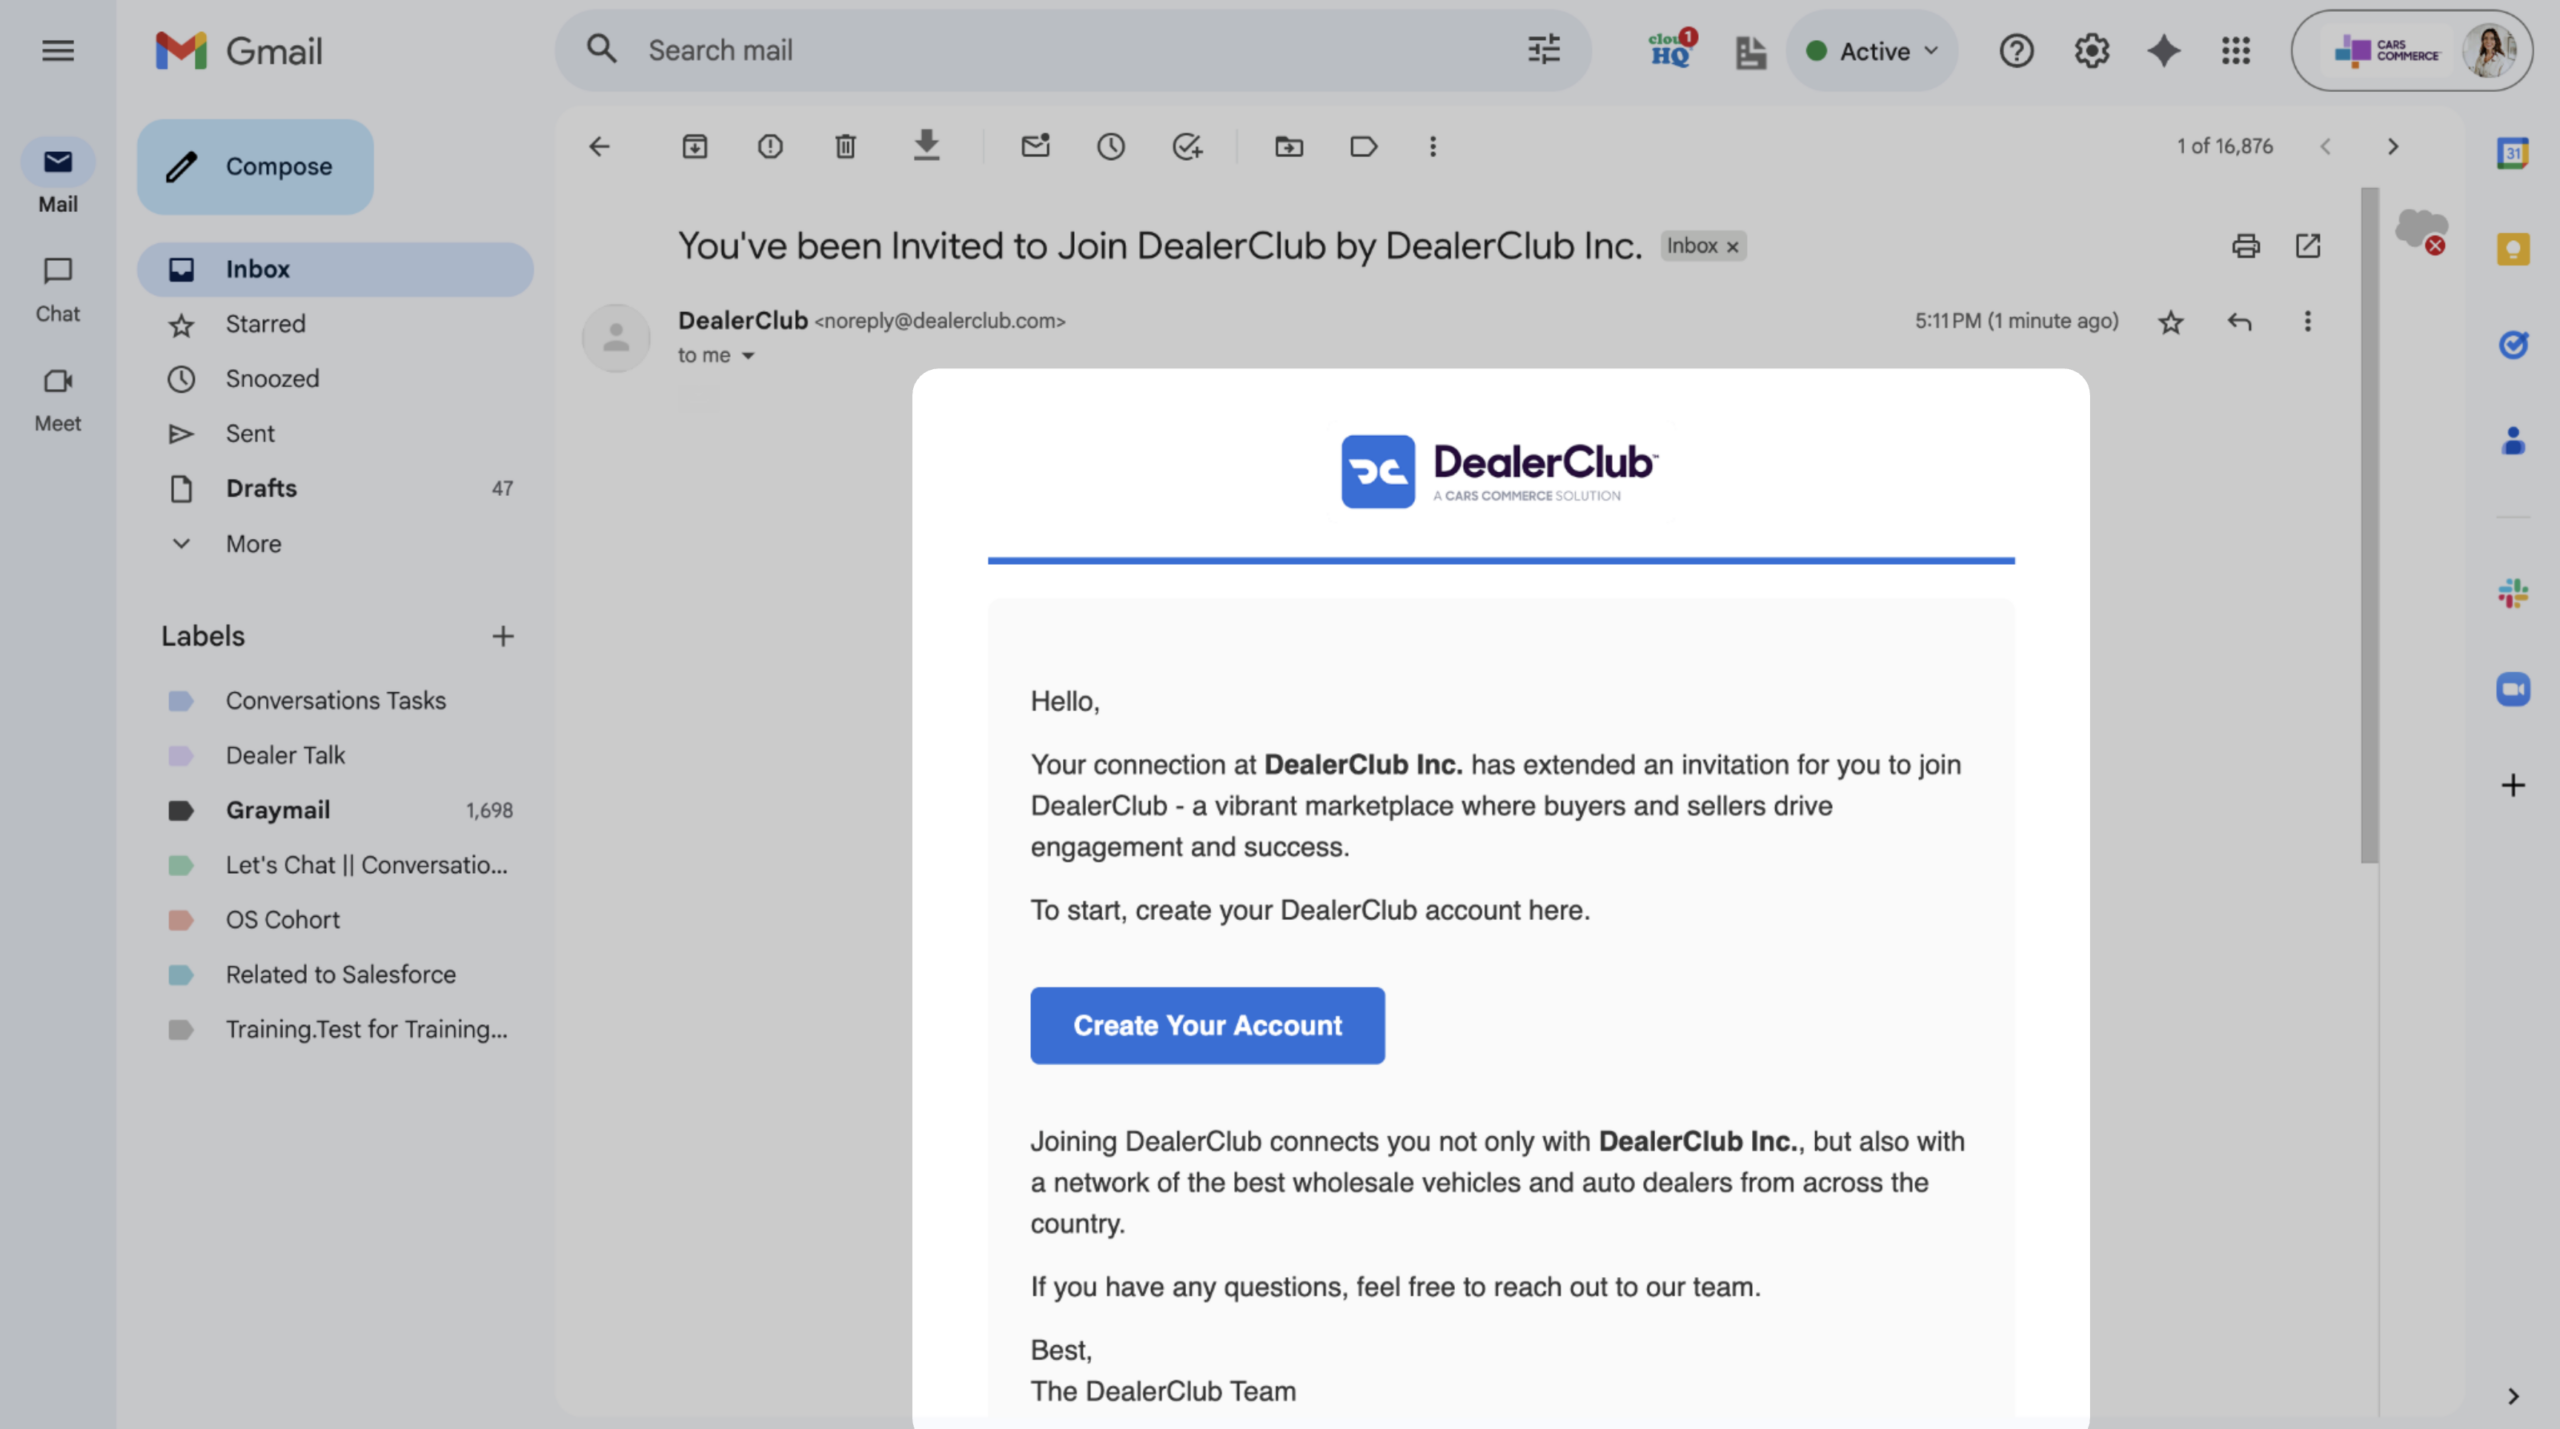Open the Labels tag icon in the toolbar
The height and width of the screenshot is (1429, 2560).
coord(1363,147)
